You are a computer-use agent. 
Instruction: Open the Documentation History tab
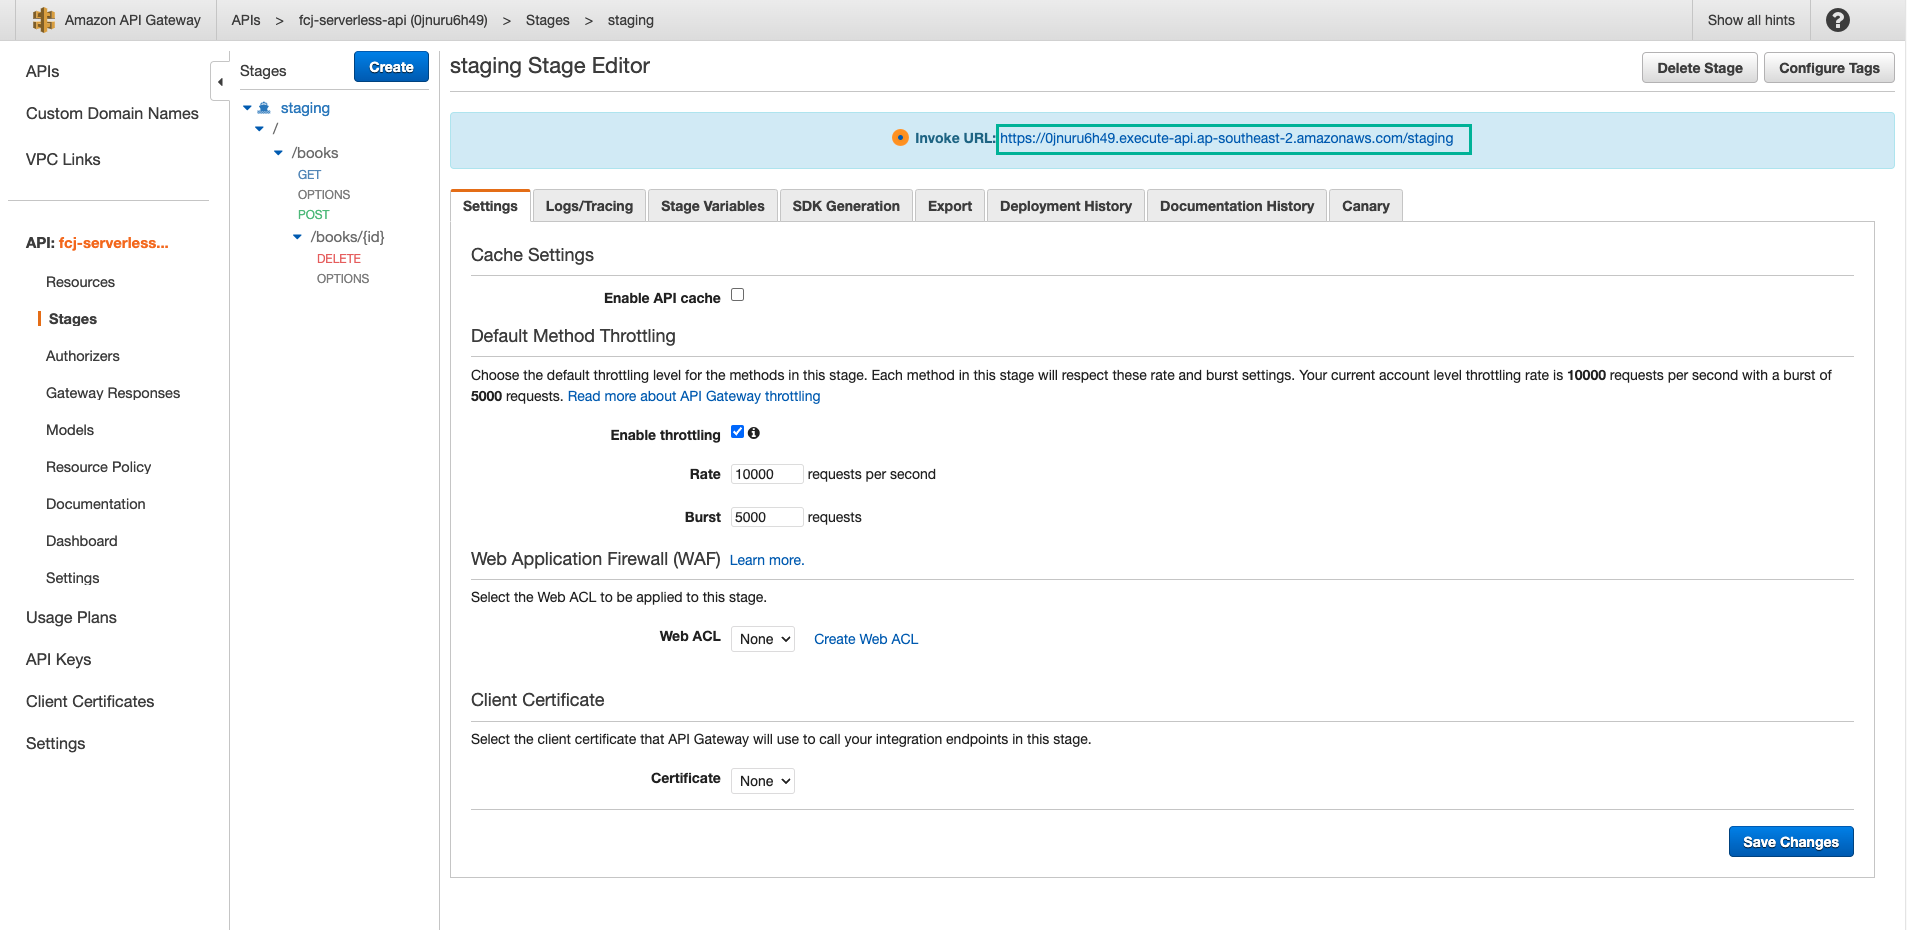click(1237, 206)
